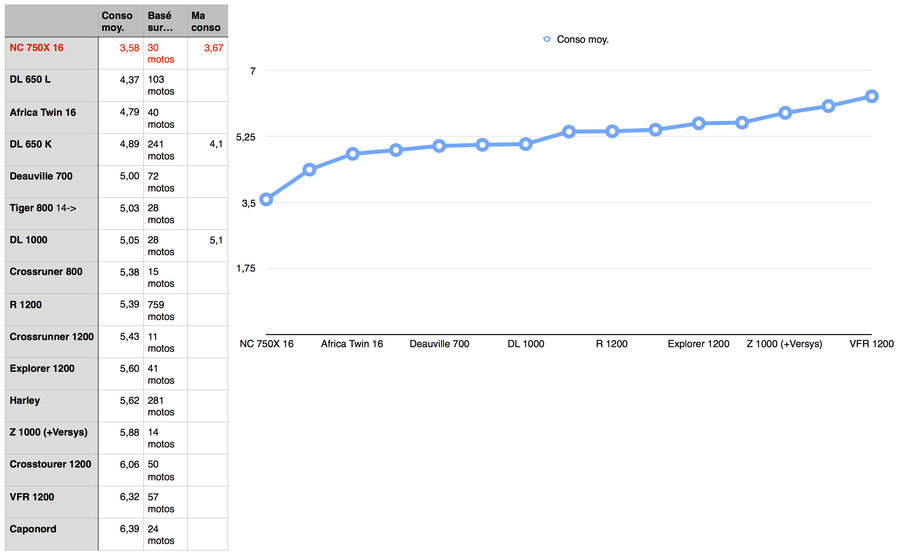This screenshot has height=557, width=899.
Task: Click the 'Explorer 1200' chart axis label
Action: coord(698,344)
